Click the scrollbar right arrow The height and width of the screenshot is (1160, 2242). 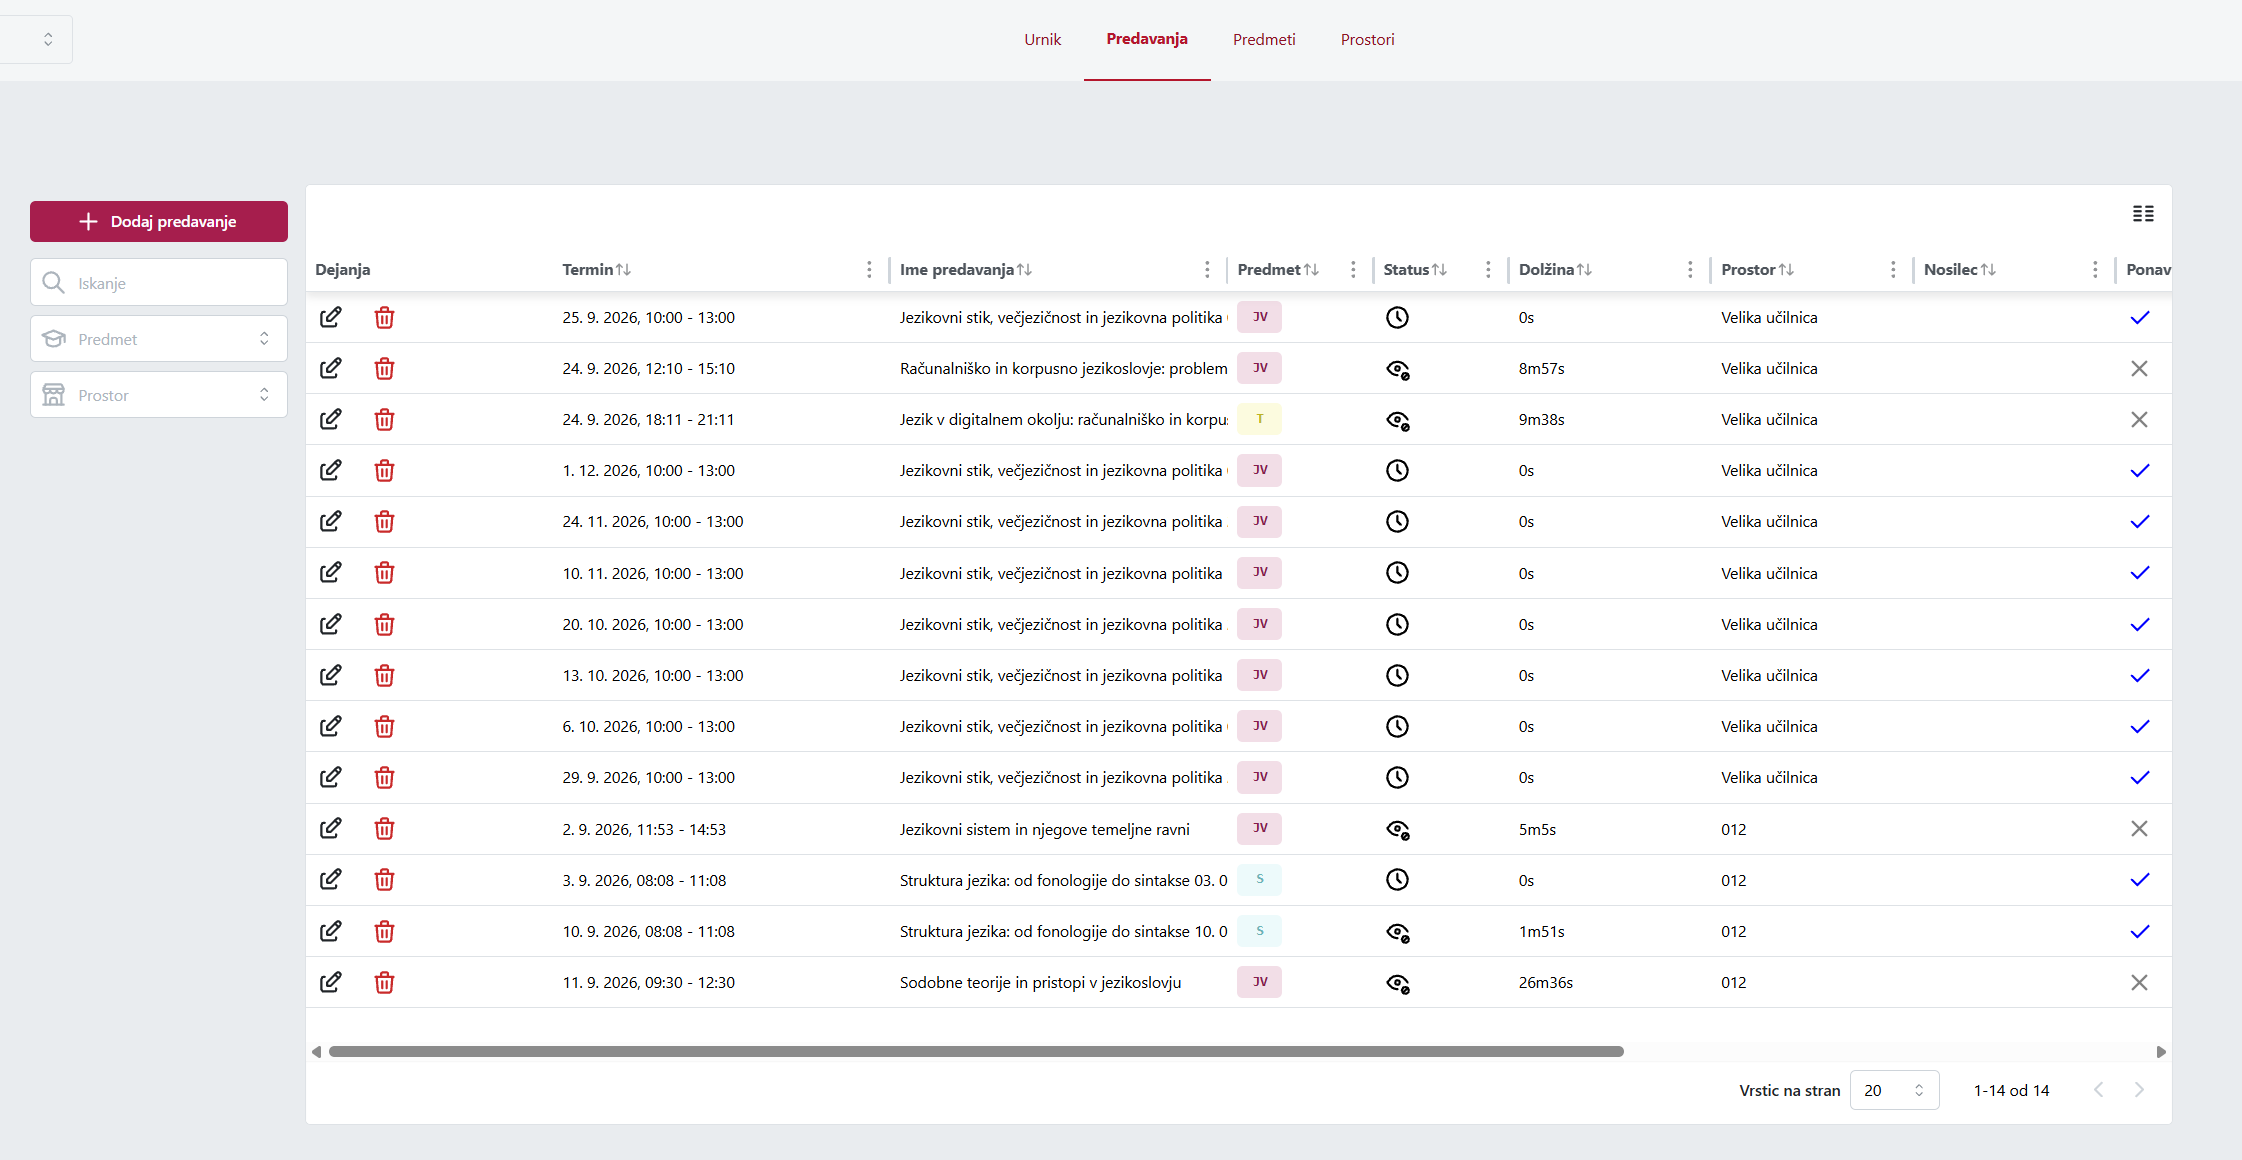2161,1051
